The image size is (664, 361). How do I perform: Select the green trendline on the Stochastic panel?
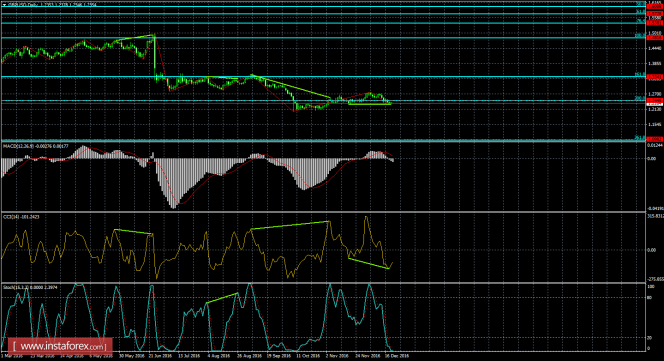point(222,298)
